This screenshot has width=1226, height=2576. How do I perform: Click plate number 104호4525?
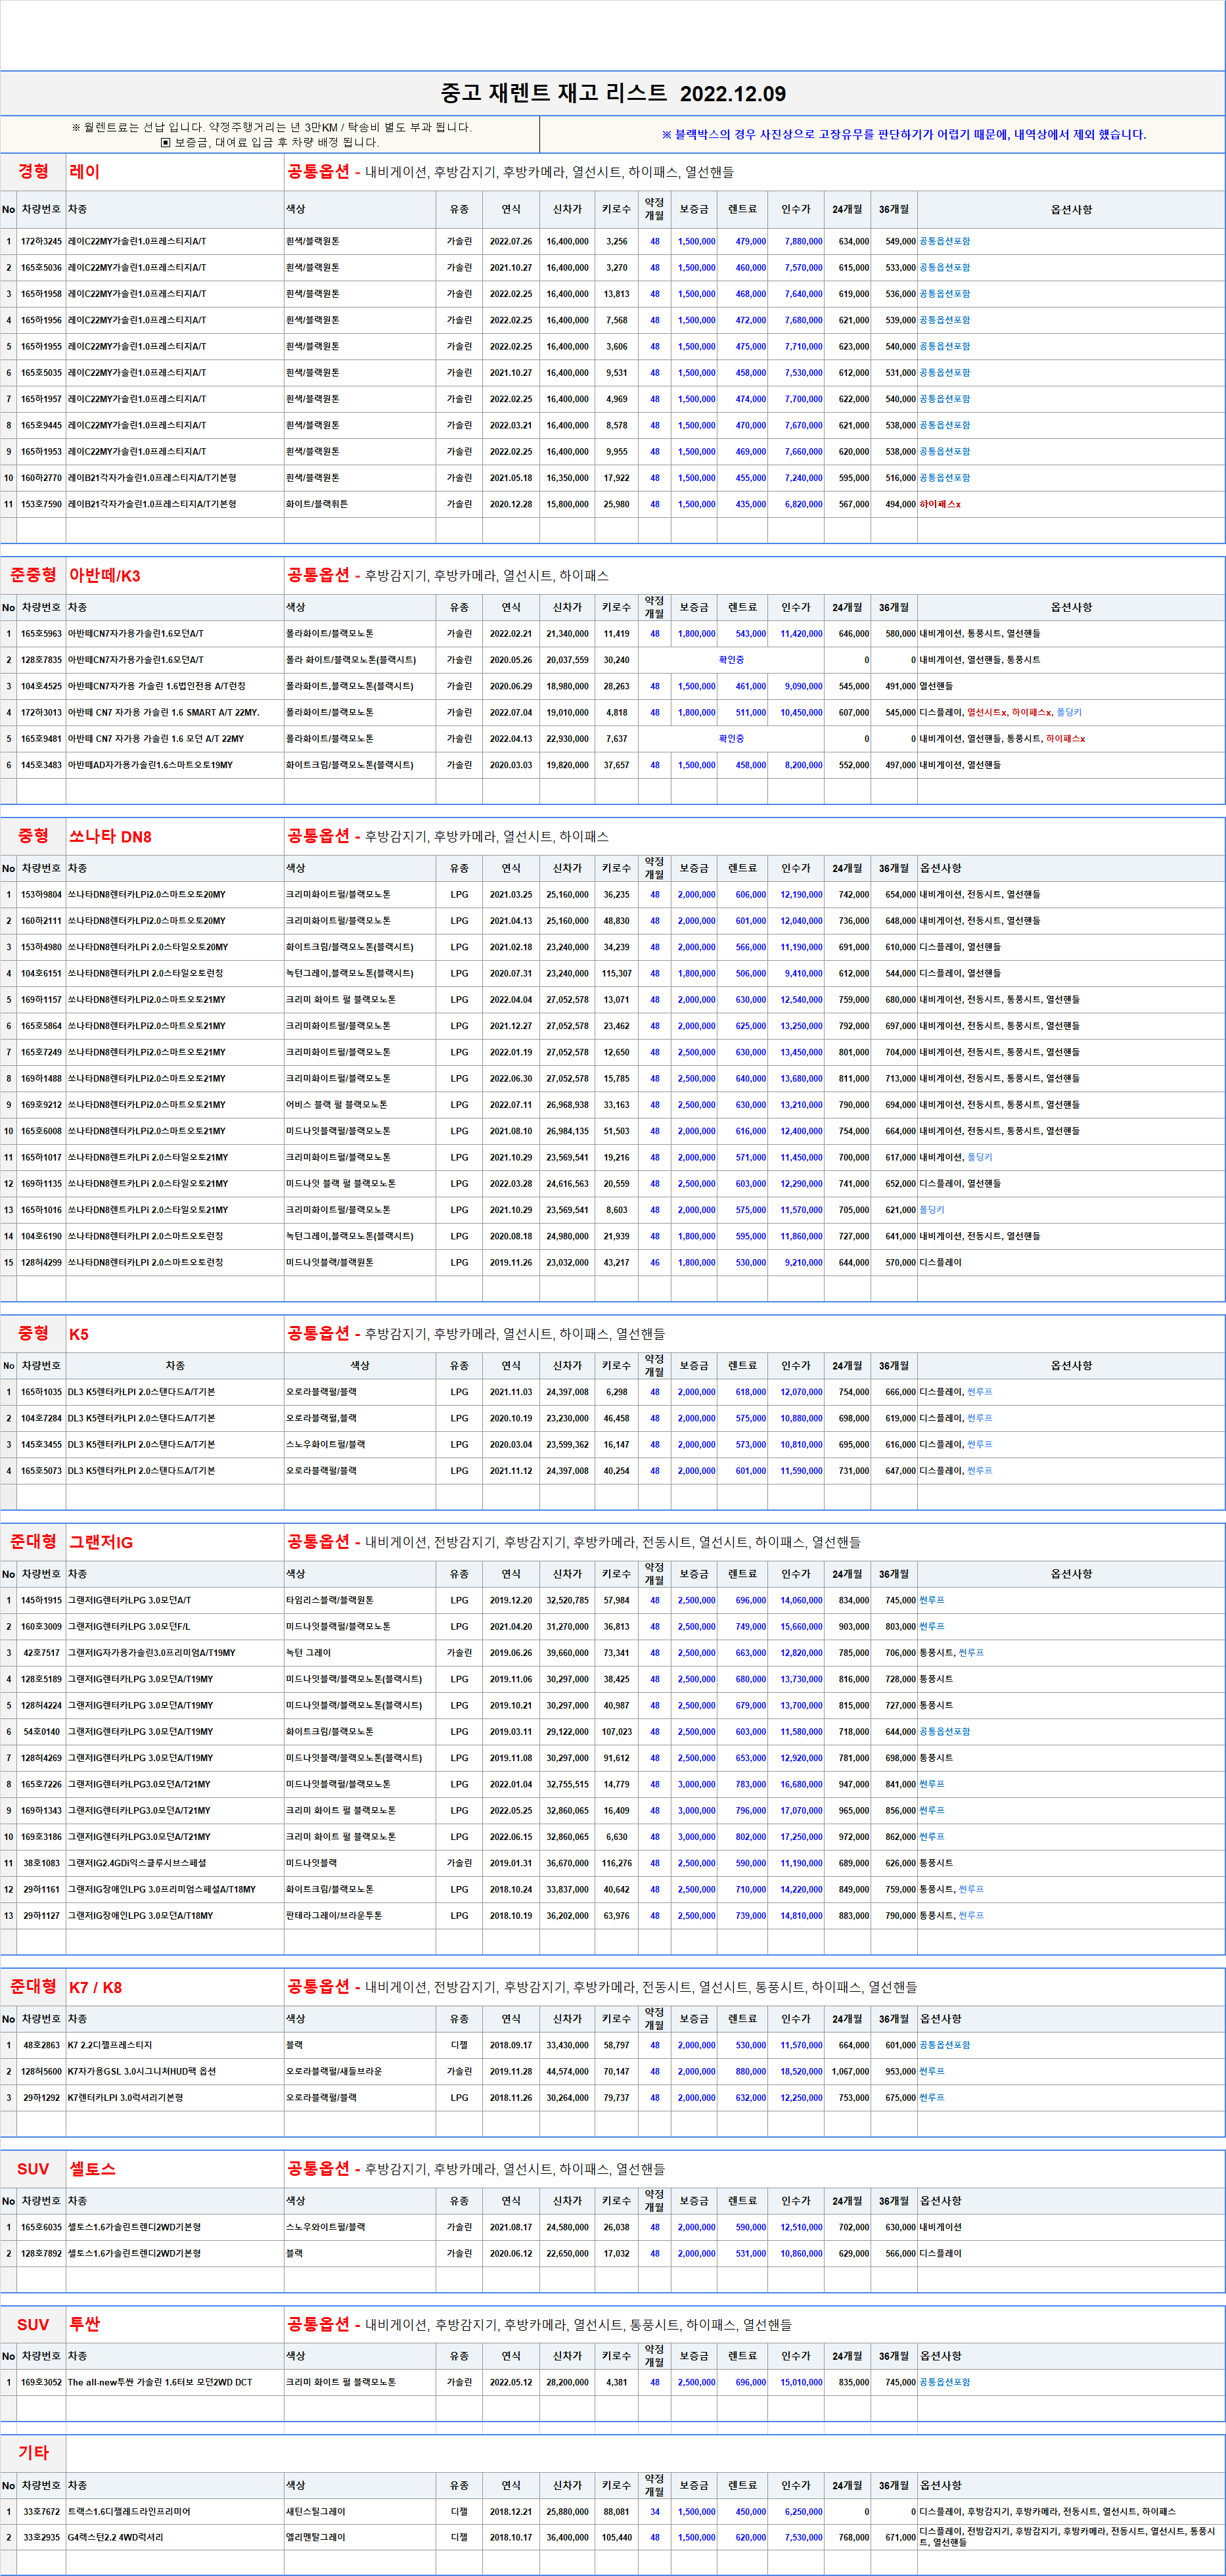pos(41,686)
